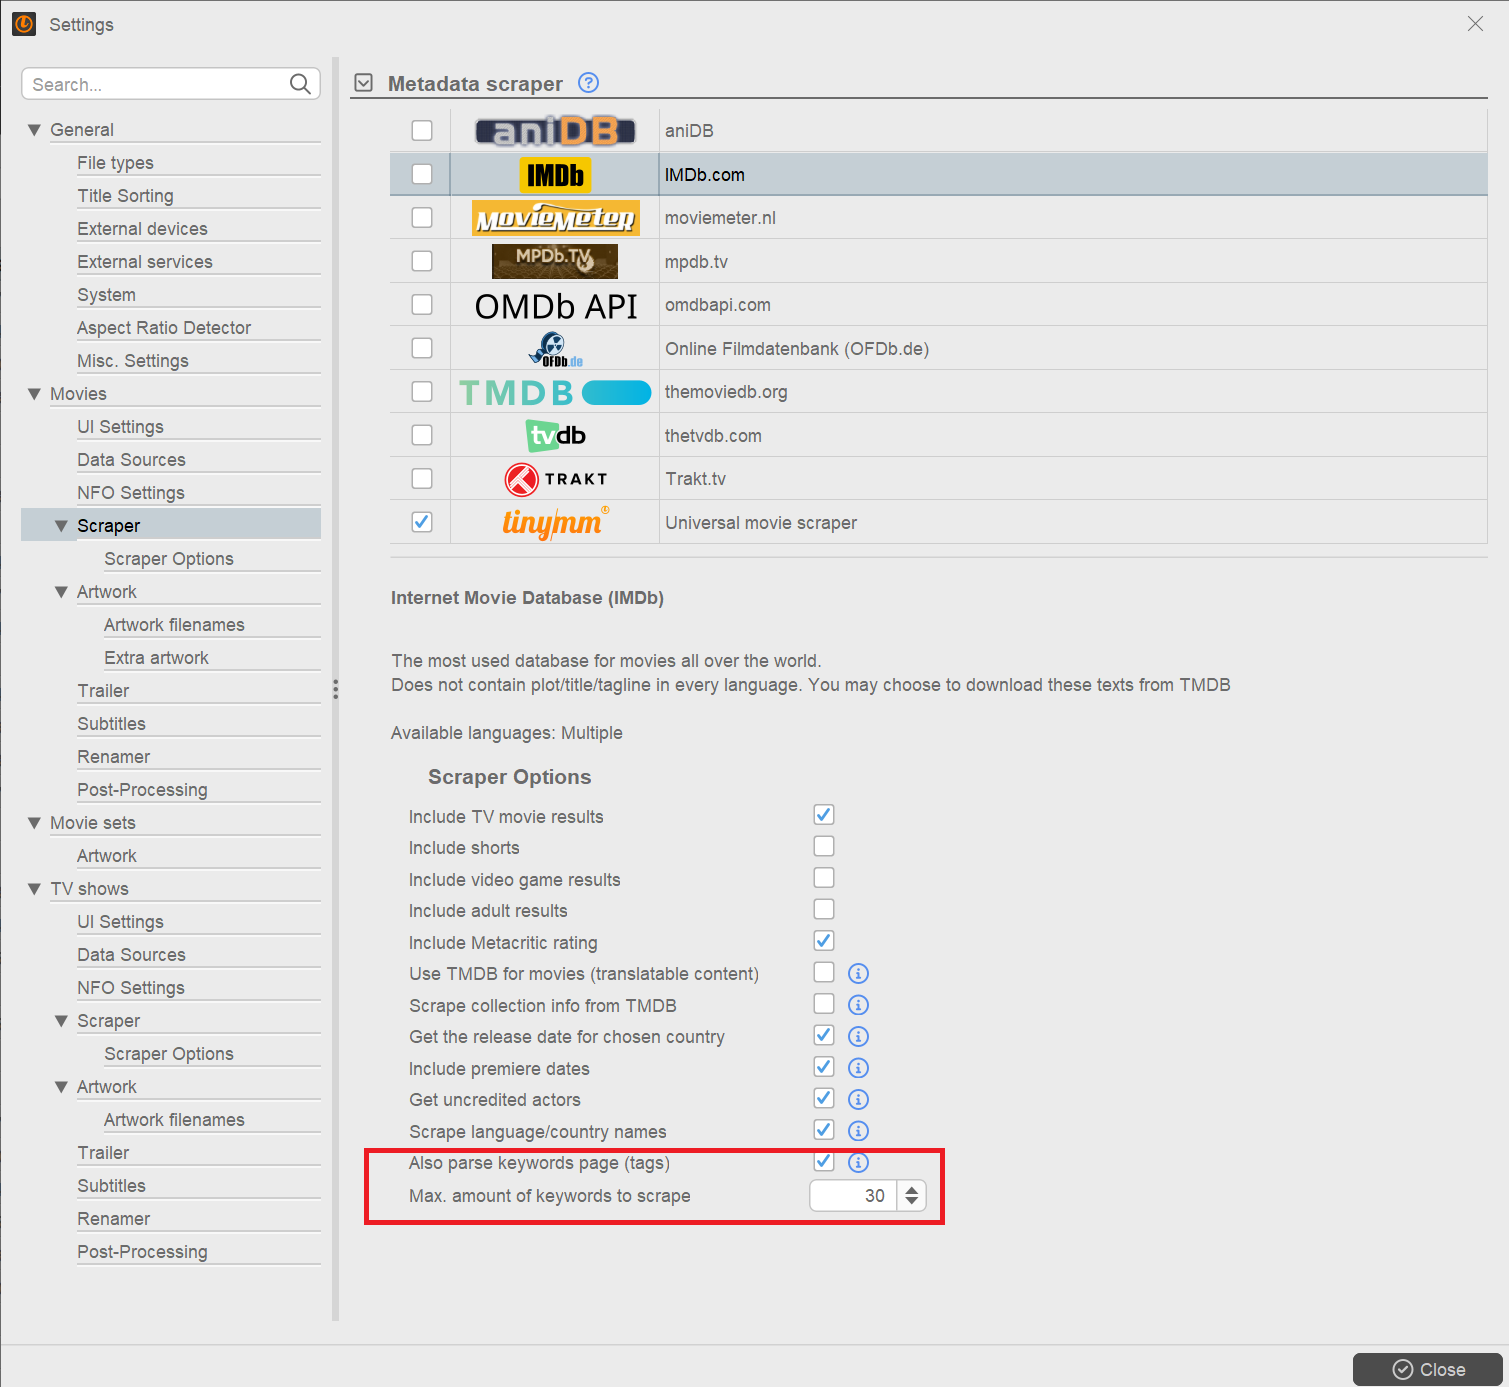Toggle Get uncredited actors checkbox
The height and width of the screenshot is (1387, 1509).
(x=824, y=1098)
